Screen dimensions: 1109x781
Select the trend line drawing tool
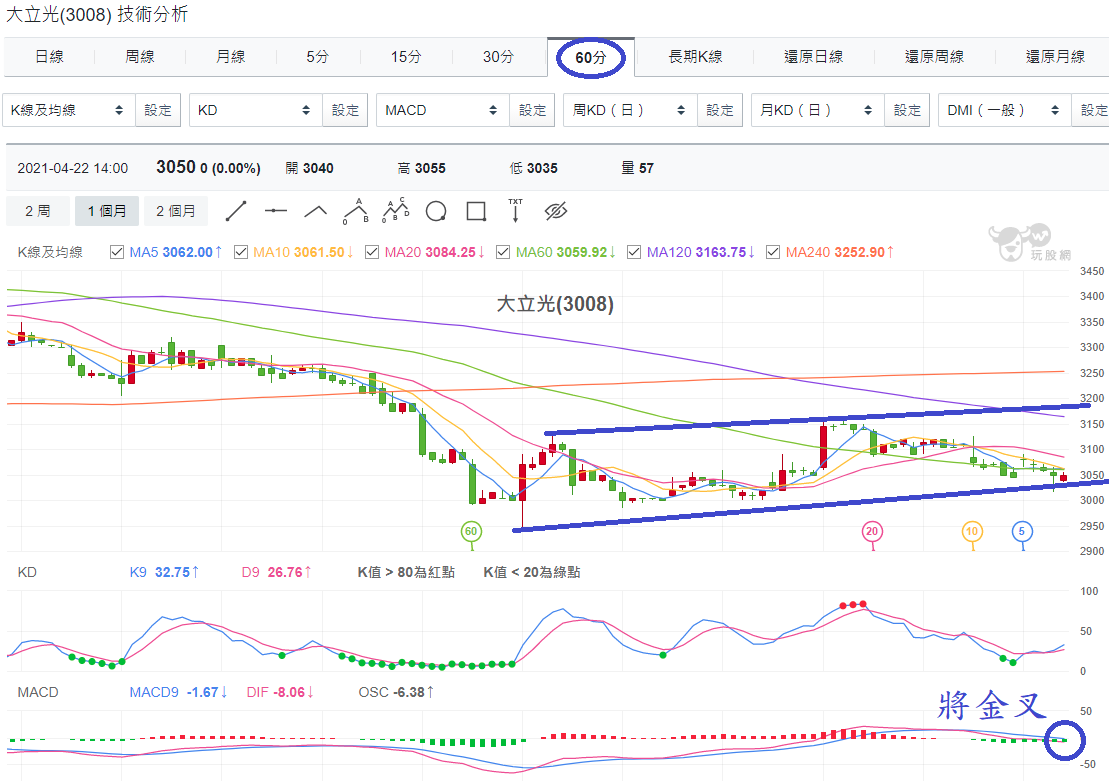tap(236, 211)
